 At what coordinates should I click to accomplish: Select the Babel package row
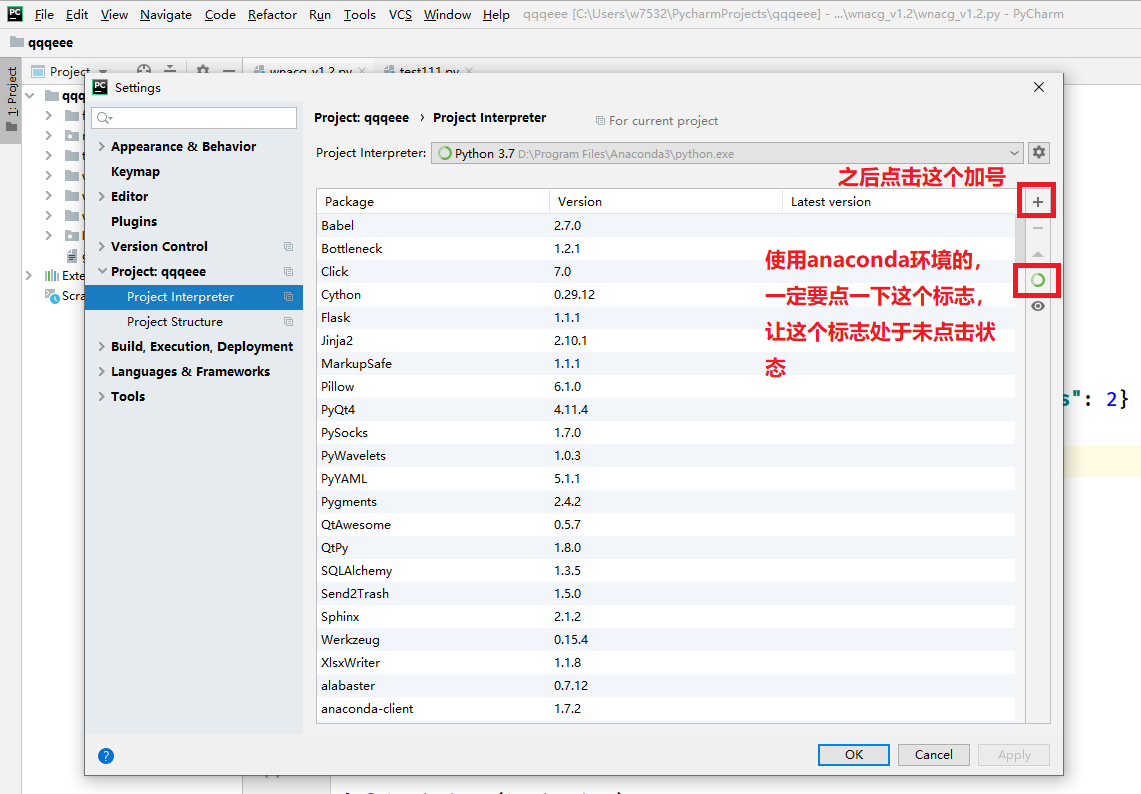[666, 226]
